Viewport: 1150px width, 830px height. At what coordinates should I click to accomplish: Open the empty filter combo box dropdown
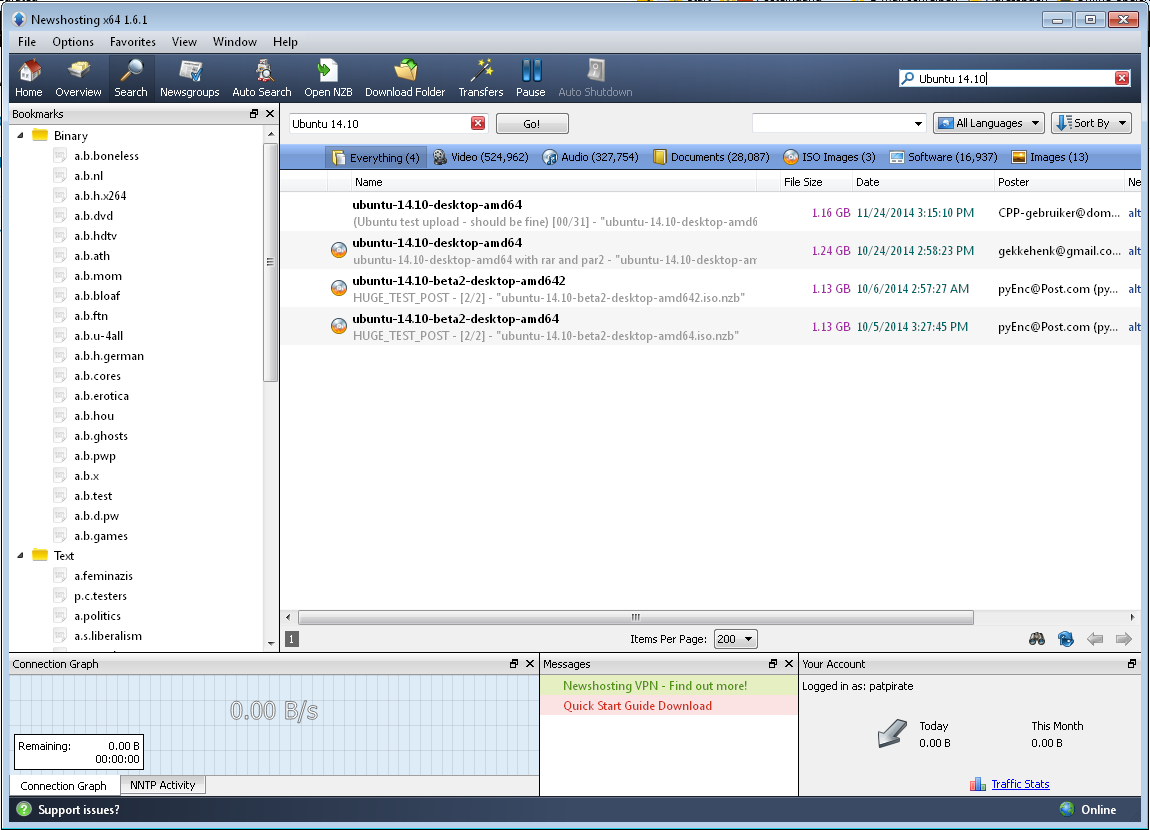tap(918, 123)
